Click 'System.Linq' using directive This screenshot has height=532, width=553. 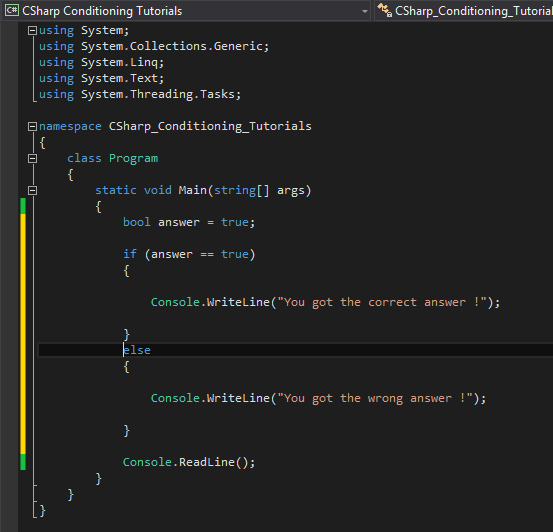pyautogui.click(x=120, y=62)
